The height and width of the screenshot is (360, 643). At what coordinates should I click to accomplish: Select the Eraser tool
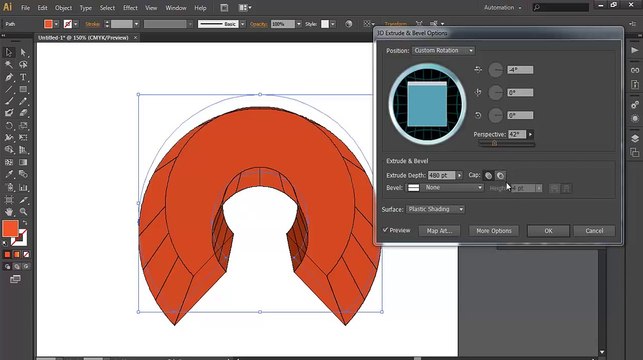23,113
